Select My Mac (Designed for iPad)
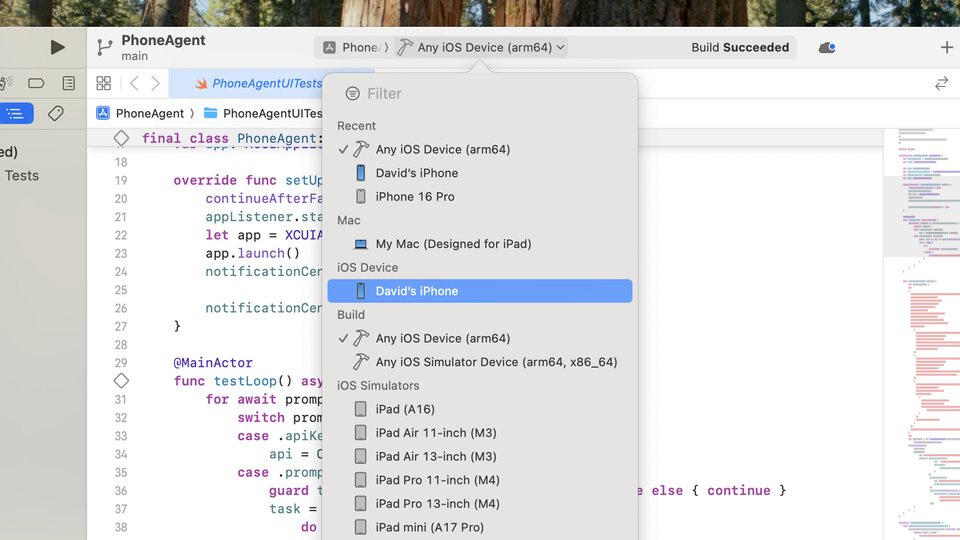 [x=452, y=244]
